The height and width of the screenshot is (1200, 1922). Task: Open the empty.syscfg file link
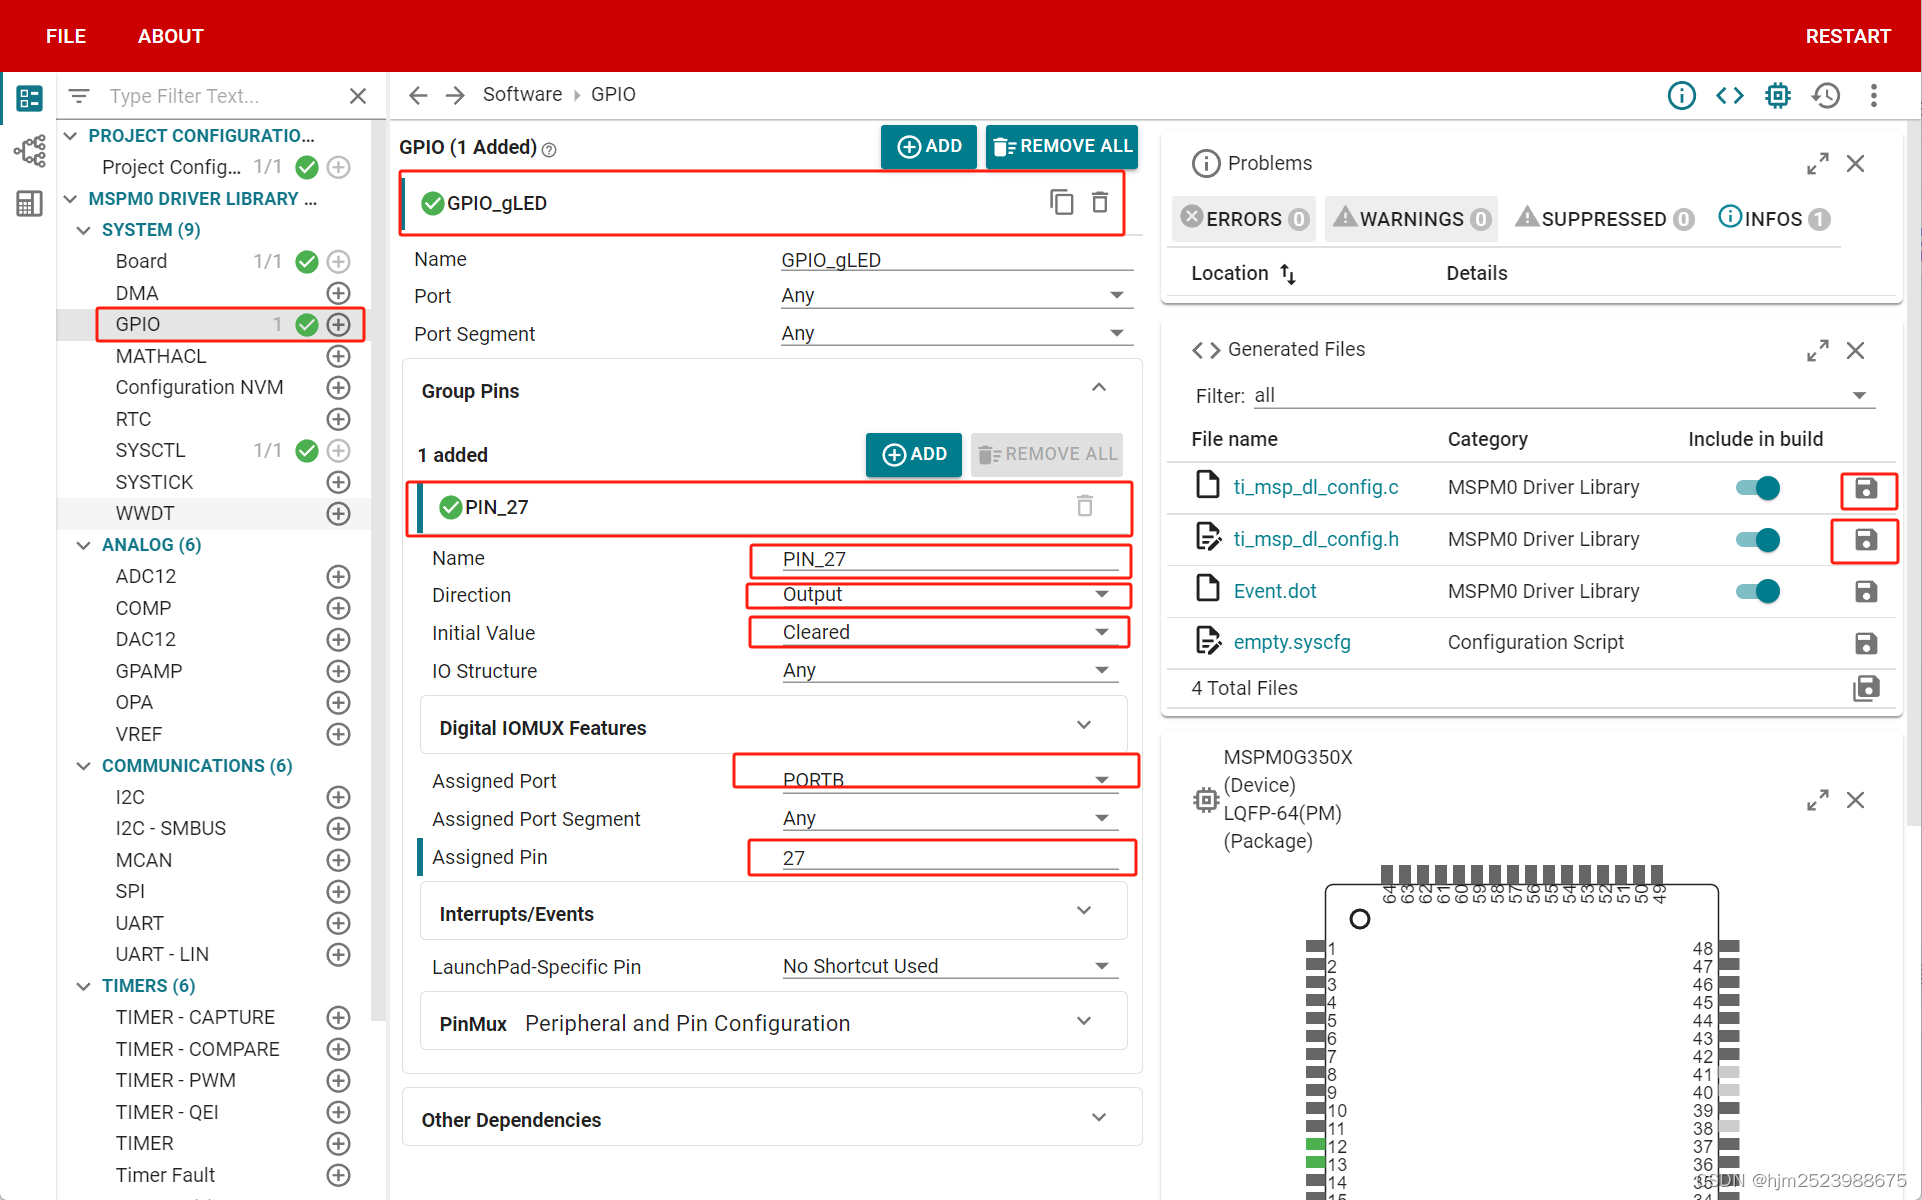point(1291,642)
